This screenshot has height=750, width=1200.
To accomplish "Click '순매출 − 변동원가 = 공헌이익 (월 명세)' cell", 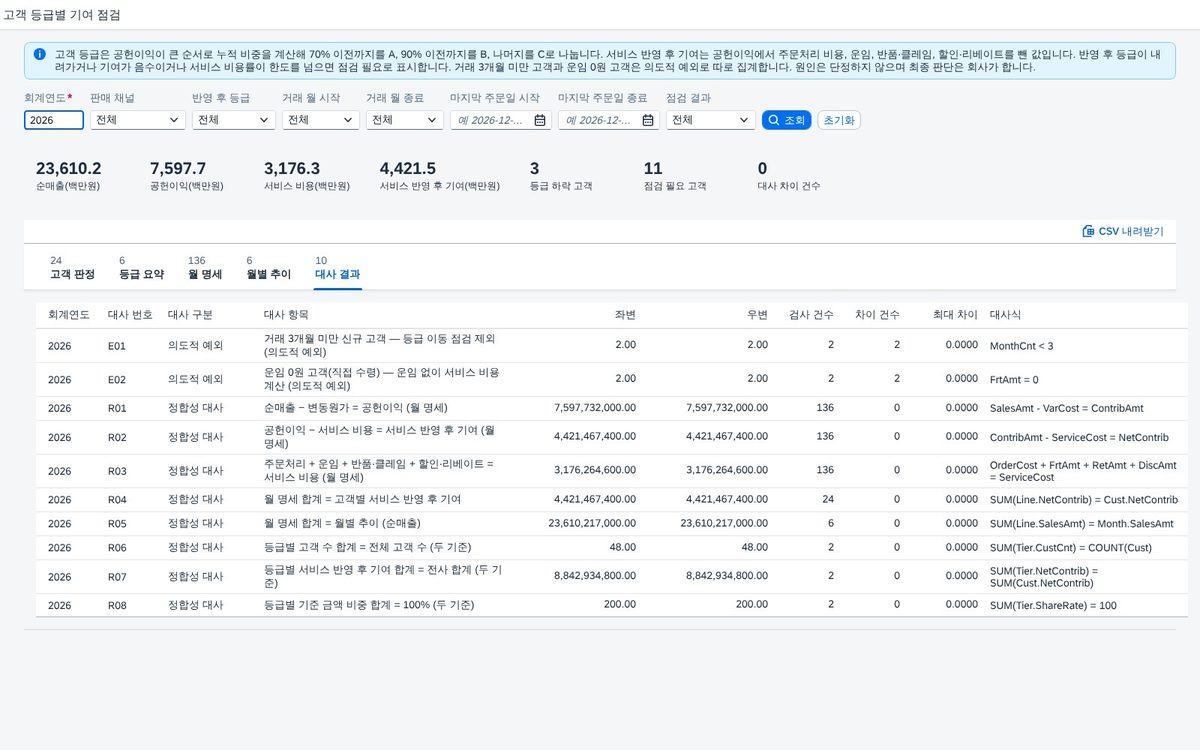I will coord(355,408).
